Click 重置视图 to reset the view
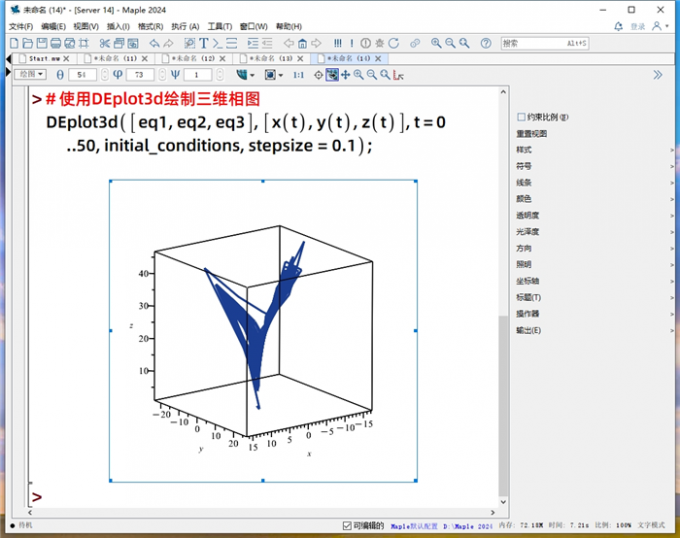680x538 pixels. point(530,133)
